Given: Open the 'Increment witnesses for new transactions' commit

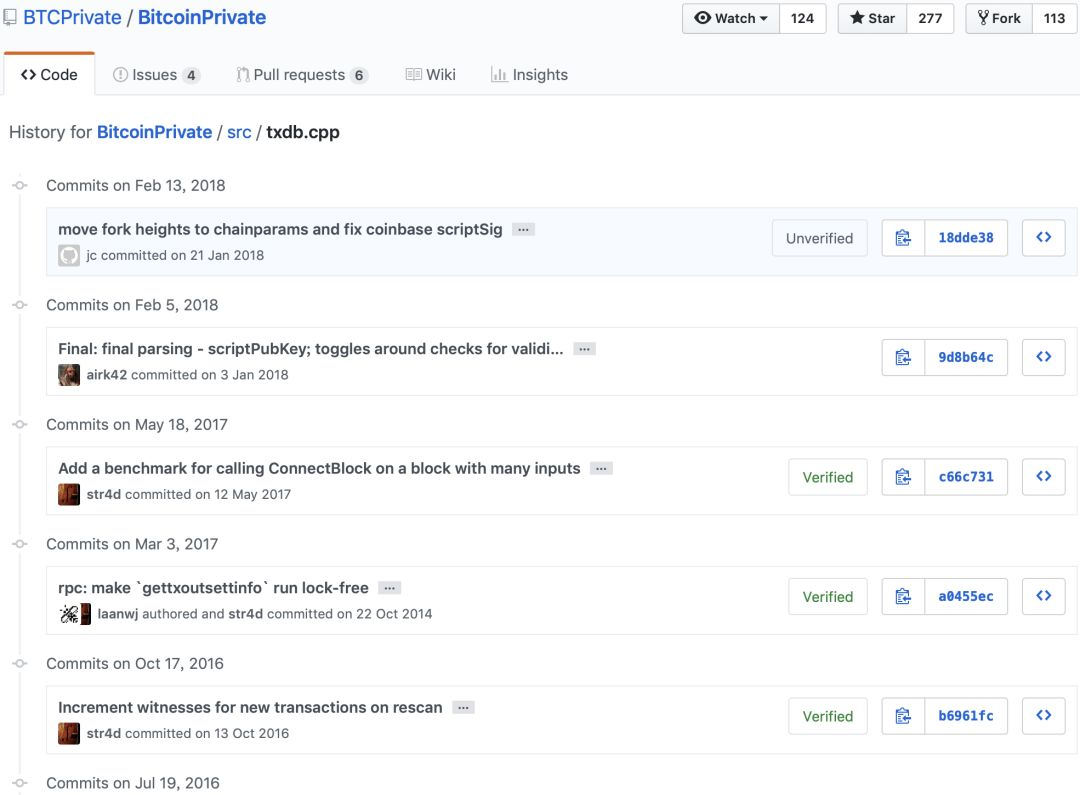Looking at the screenshot, I should click(250, 708).
